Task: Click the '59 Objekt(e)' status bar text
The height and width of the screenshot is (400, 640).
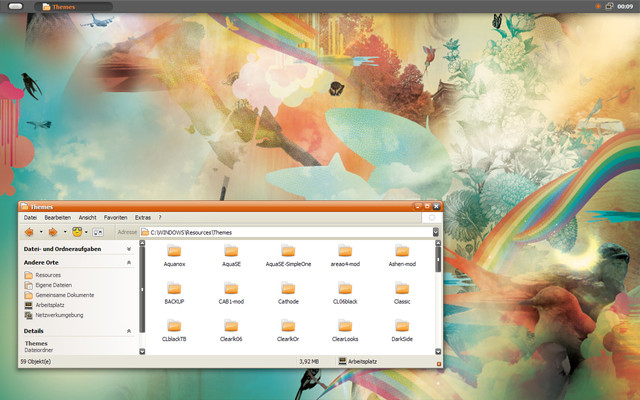Action: pos(36,362)
